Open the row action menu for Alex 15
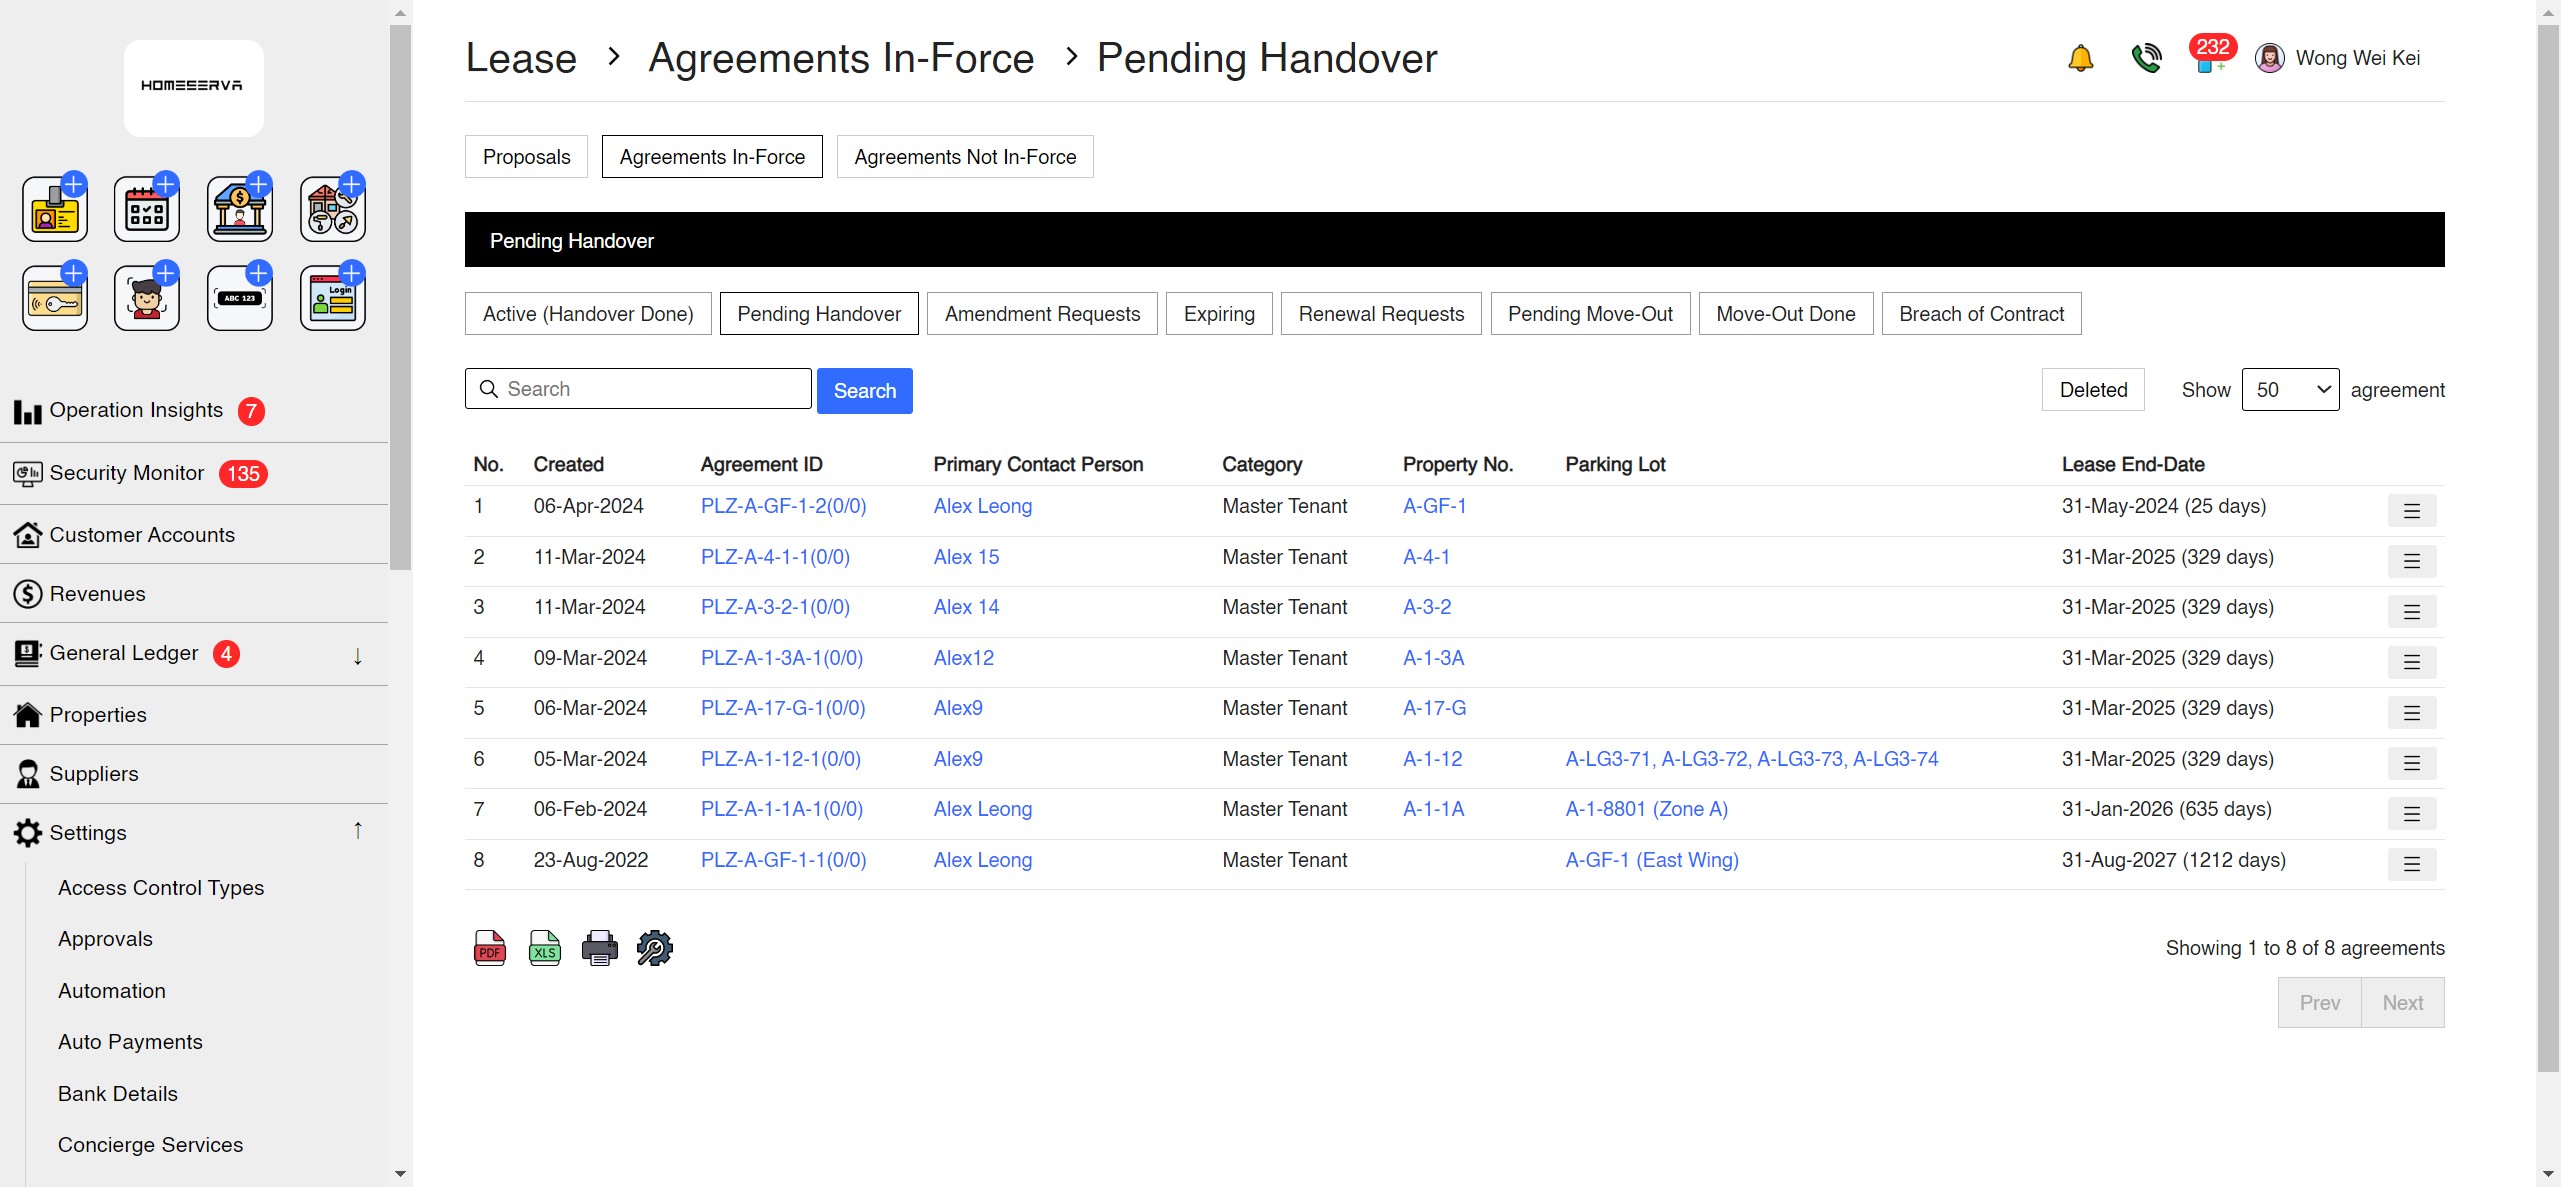This screenshot has height=1187, width=2561. [2413, 561]
